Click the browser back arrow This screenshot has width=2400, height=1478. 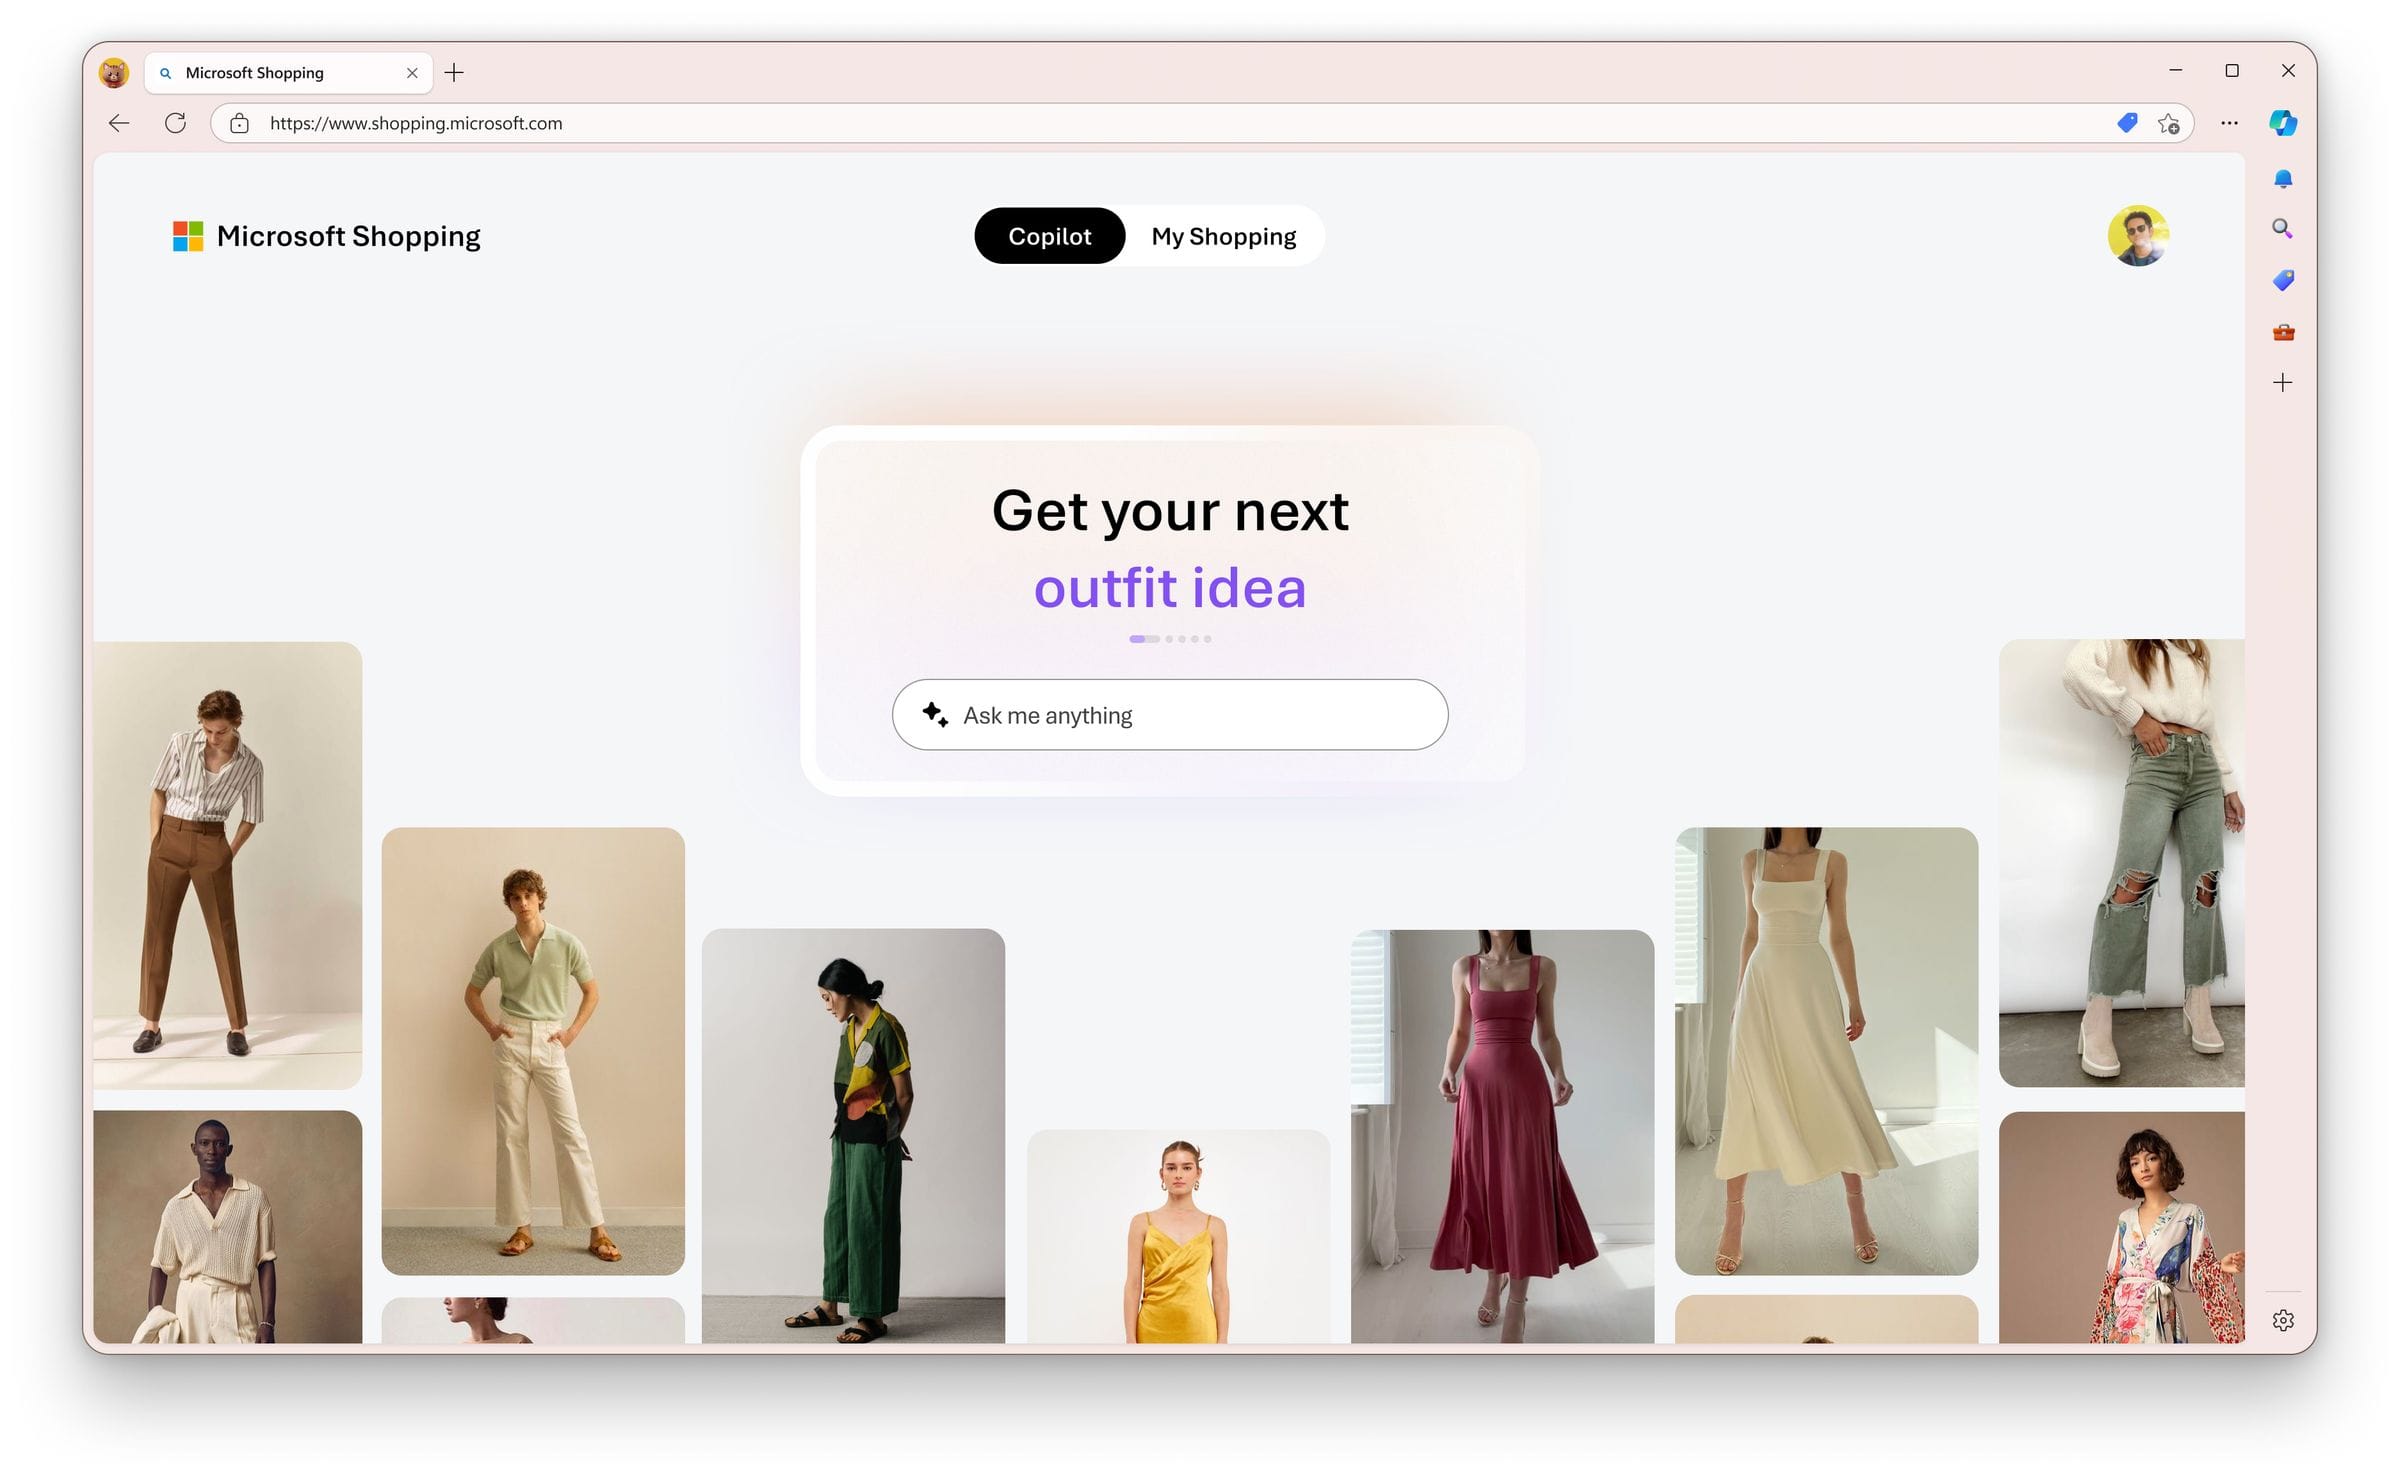[119, 123]
